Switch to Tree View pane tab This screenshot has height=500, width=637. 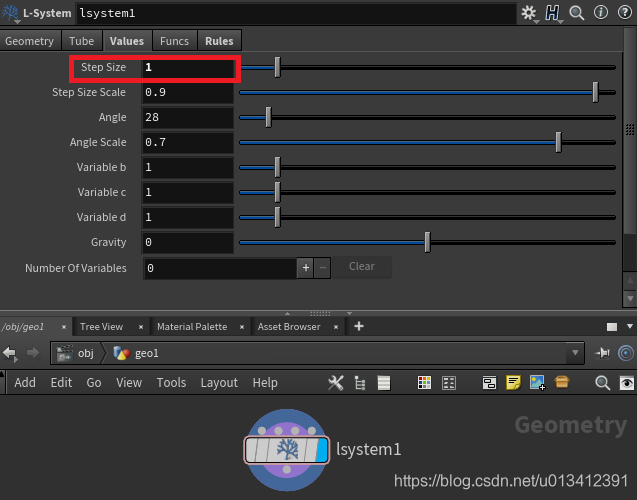pyautogui.click(x=101, y=327)
